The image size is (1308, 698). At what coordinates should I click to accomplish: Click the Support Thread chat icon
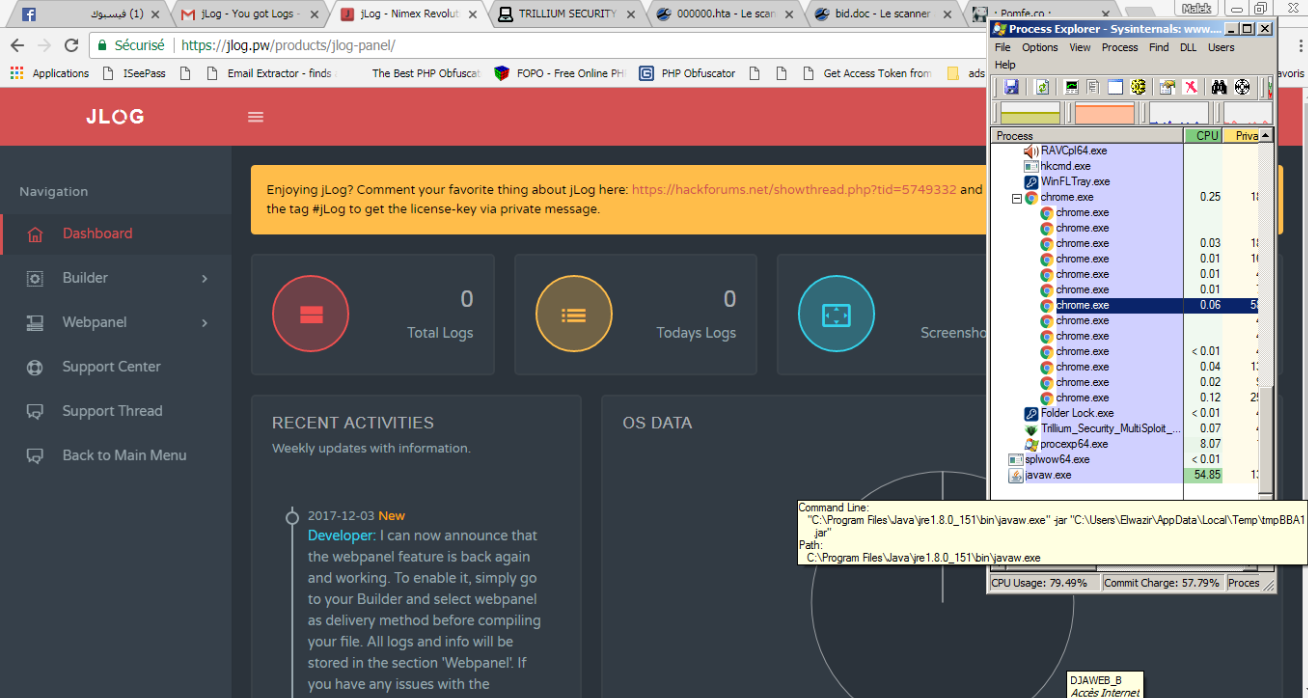(35, 411)
